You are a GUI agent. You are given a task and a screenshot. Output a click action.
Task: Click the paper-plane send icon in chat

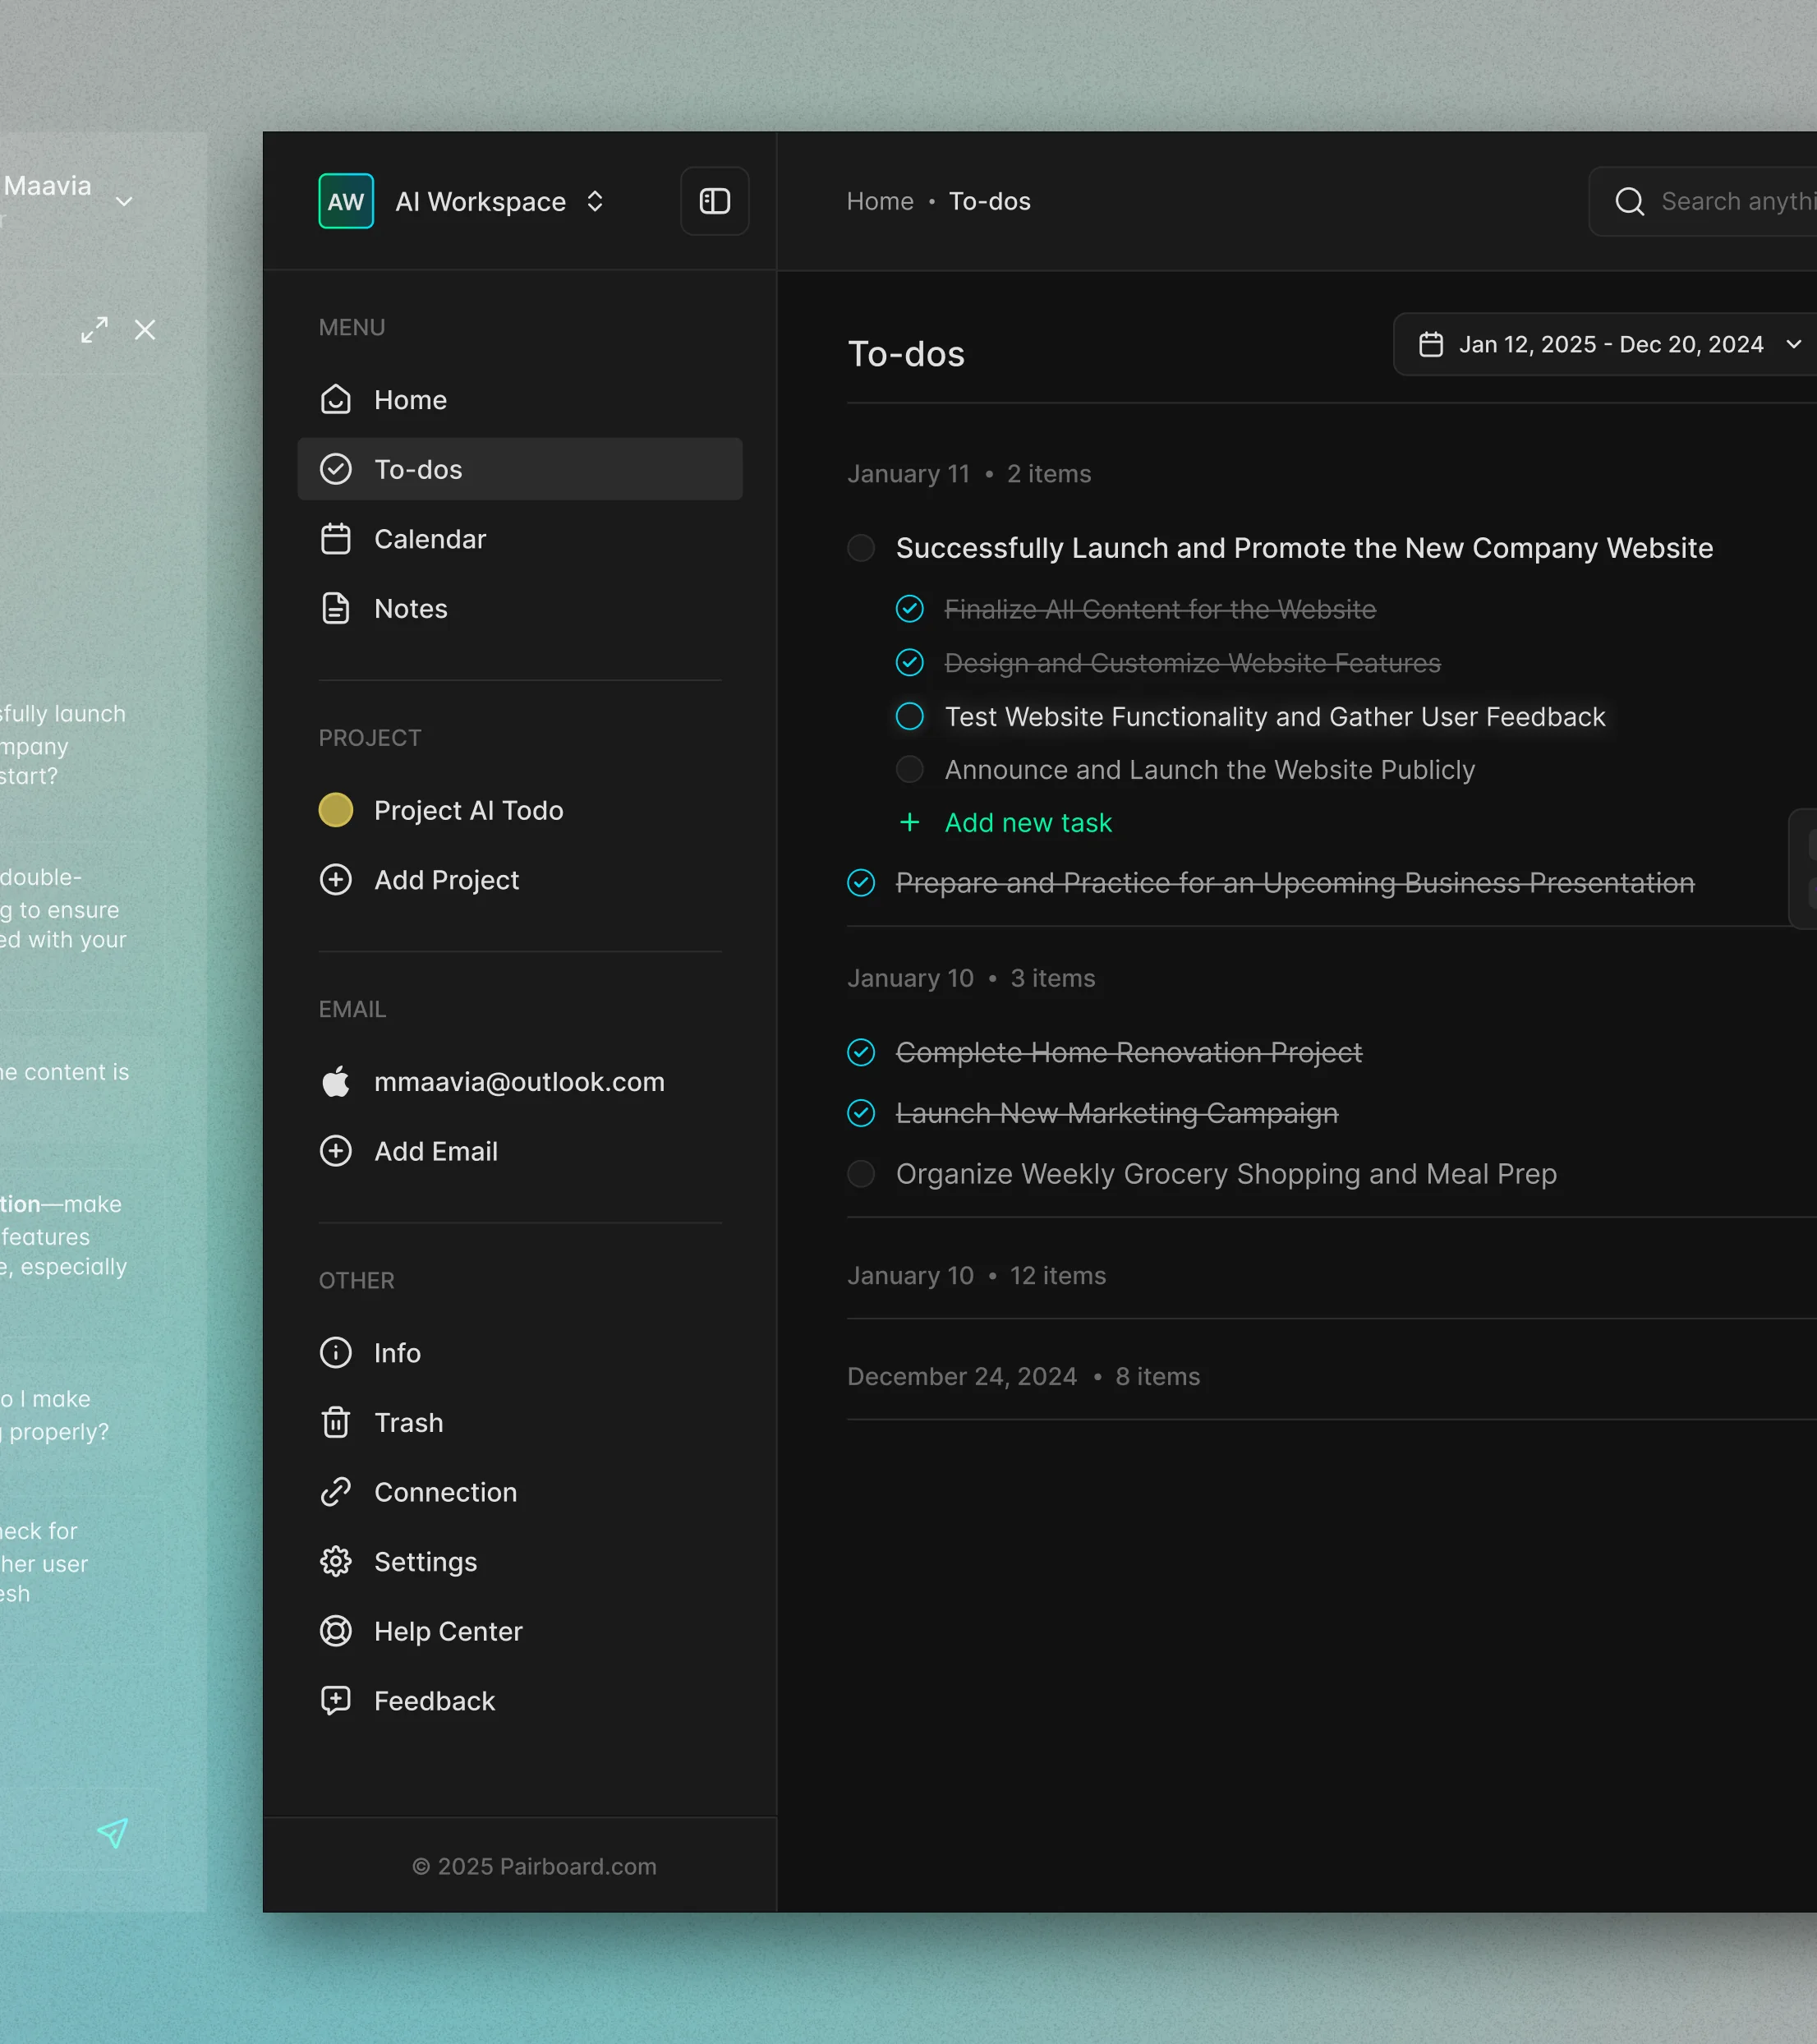[112, 1832]
